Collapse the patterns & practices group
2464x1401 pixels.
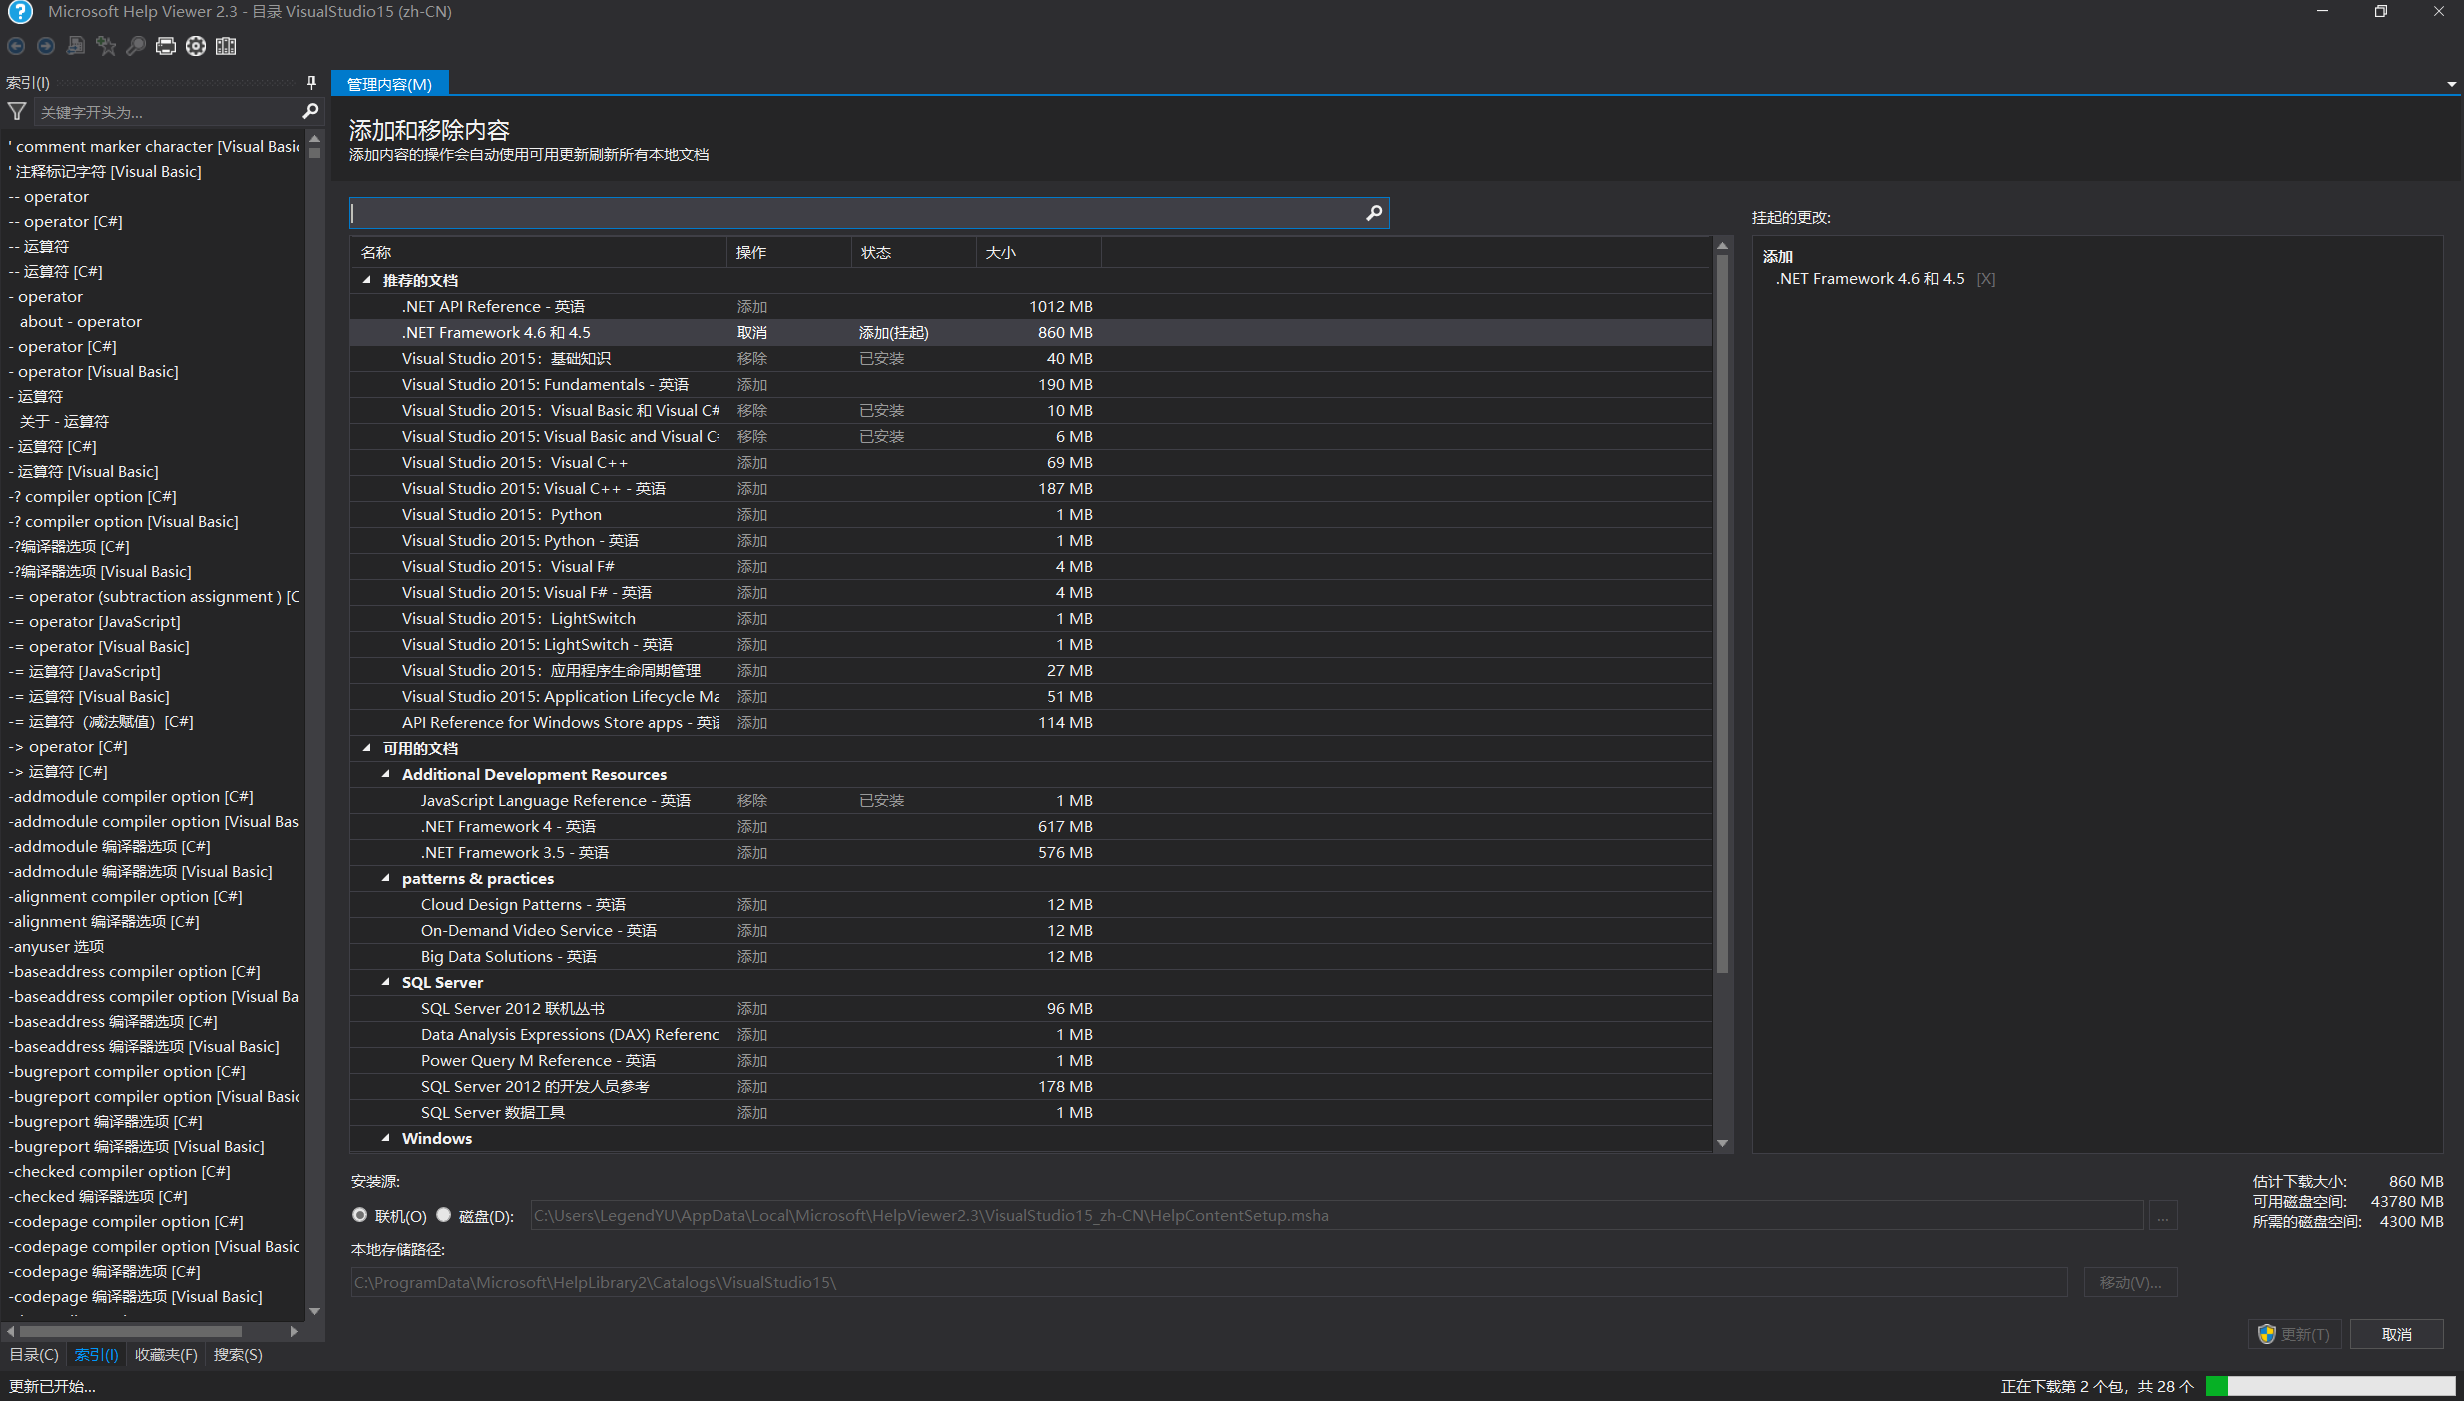click(x=386, y=879)
